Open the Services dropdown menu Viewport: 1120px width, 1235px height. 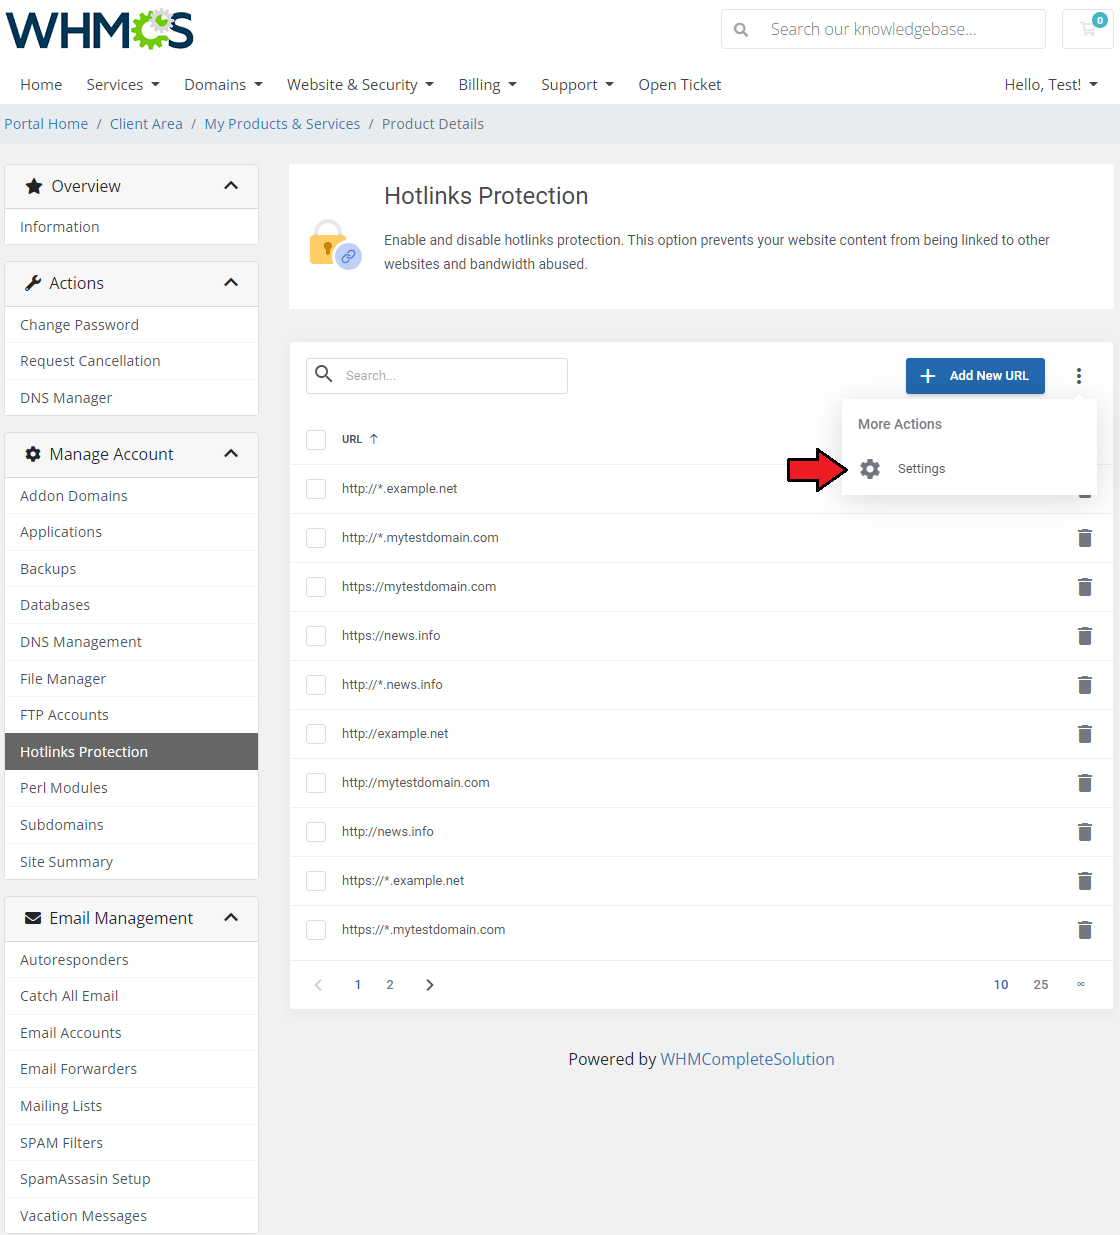123,85
